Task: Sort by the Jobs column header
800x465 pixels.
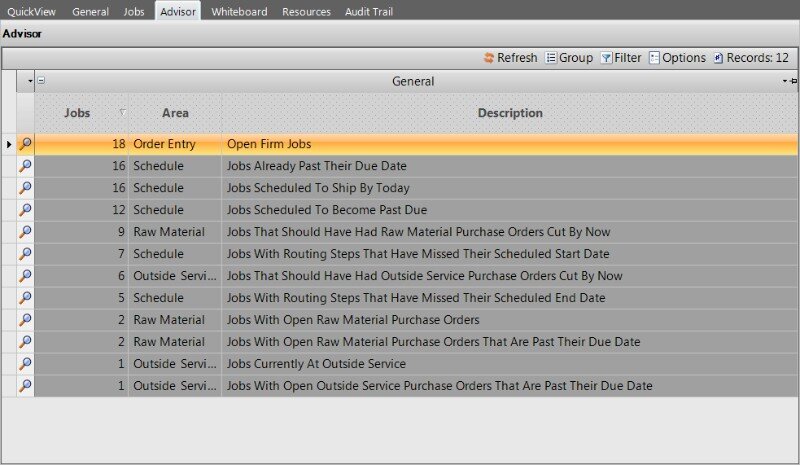Action: pyautogui.click(x=78, y=113)
